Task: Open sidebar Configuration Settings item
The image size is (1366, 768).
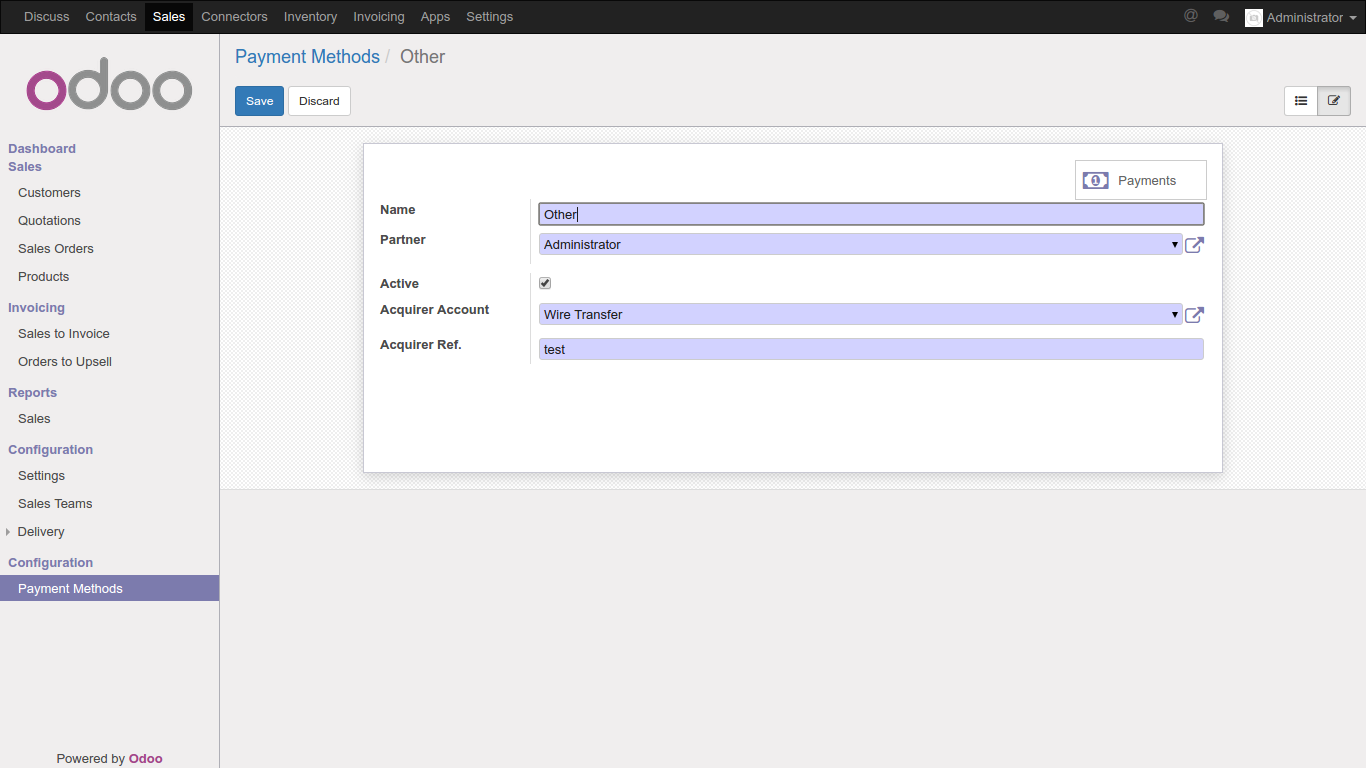Action: click(110, 476)
